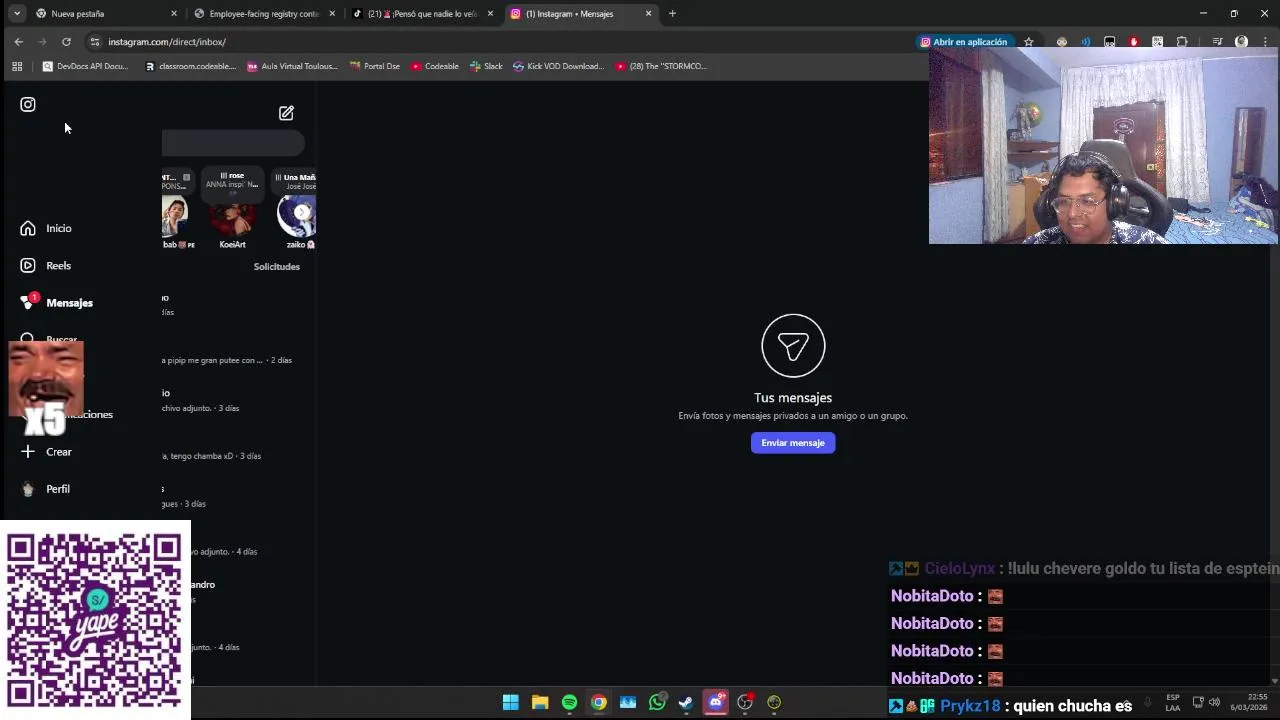This screenshot has width=1280, height=720.
Task: Open volume control in system tray
Action: tap(1214, 702)
